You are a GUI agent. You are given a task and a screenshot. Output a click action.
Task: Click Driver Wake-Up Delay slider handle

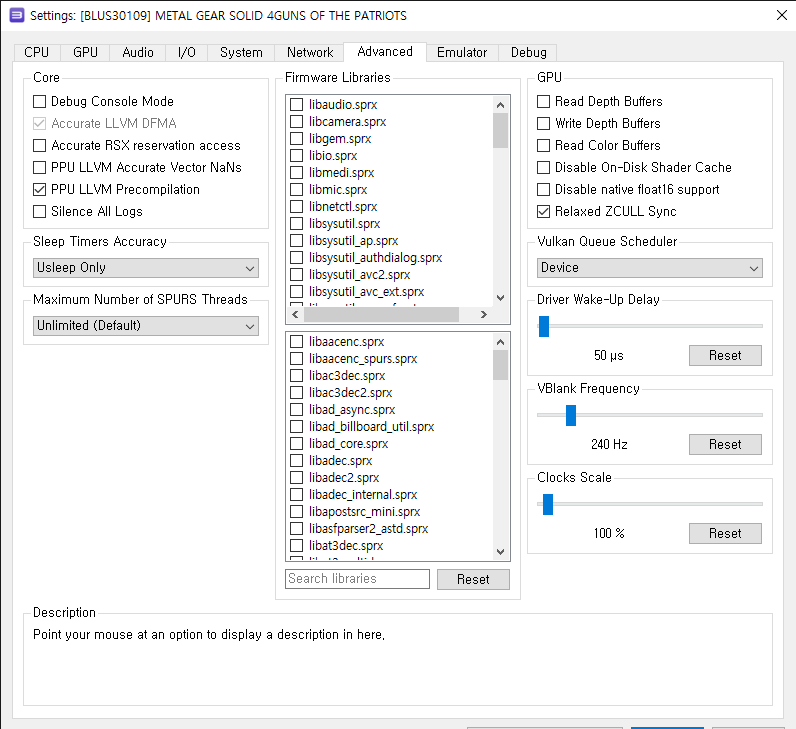[544, 326]
